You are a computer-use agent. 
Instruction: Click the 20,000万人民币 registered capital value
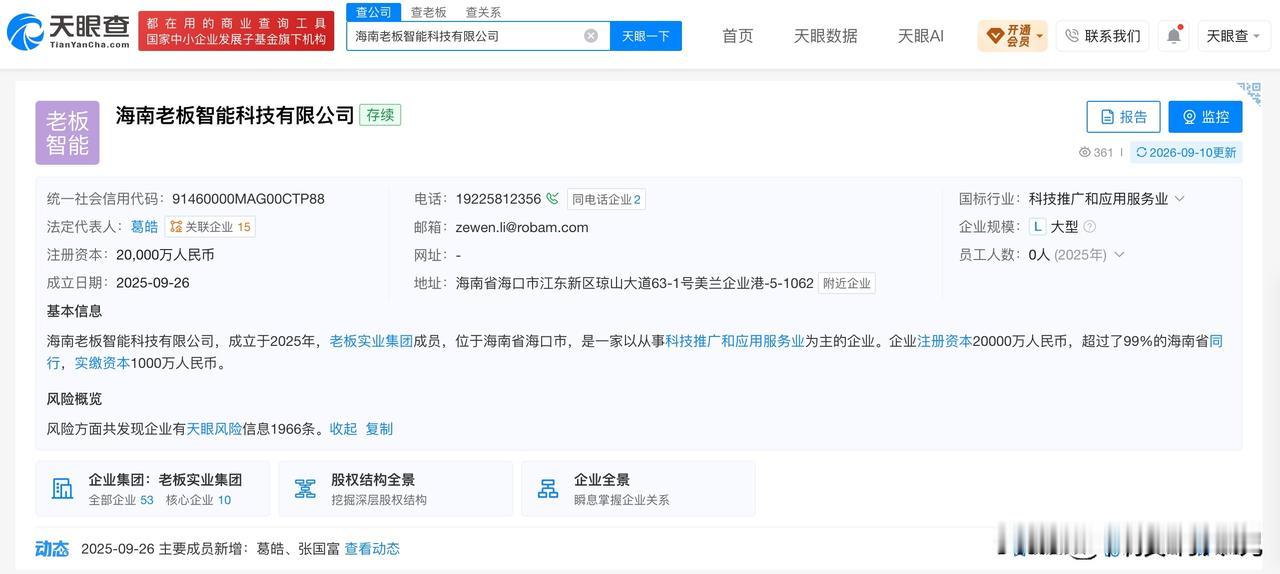pos(165,255)
